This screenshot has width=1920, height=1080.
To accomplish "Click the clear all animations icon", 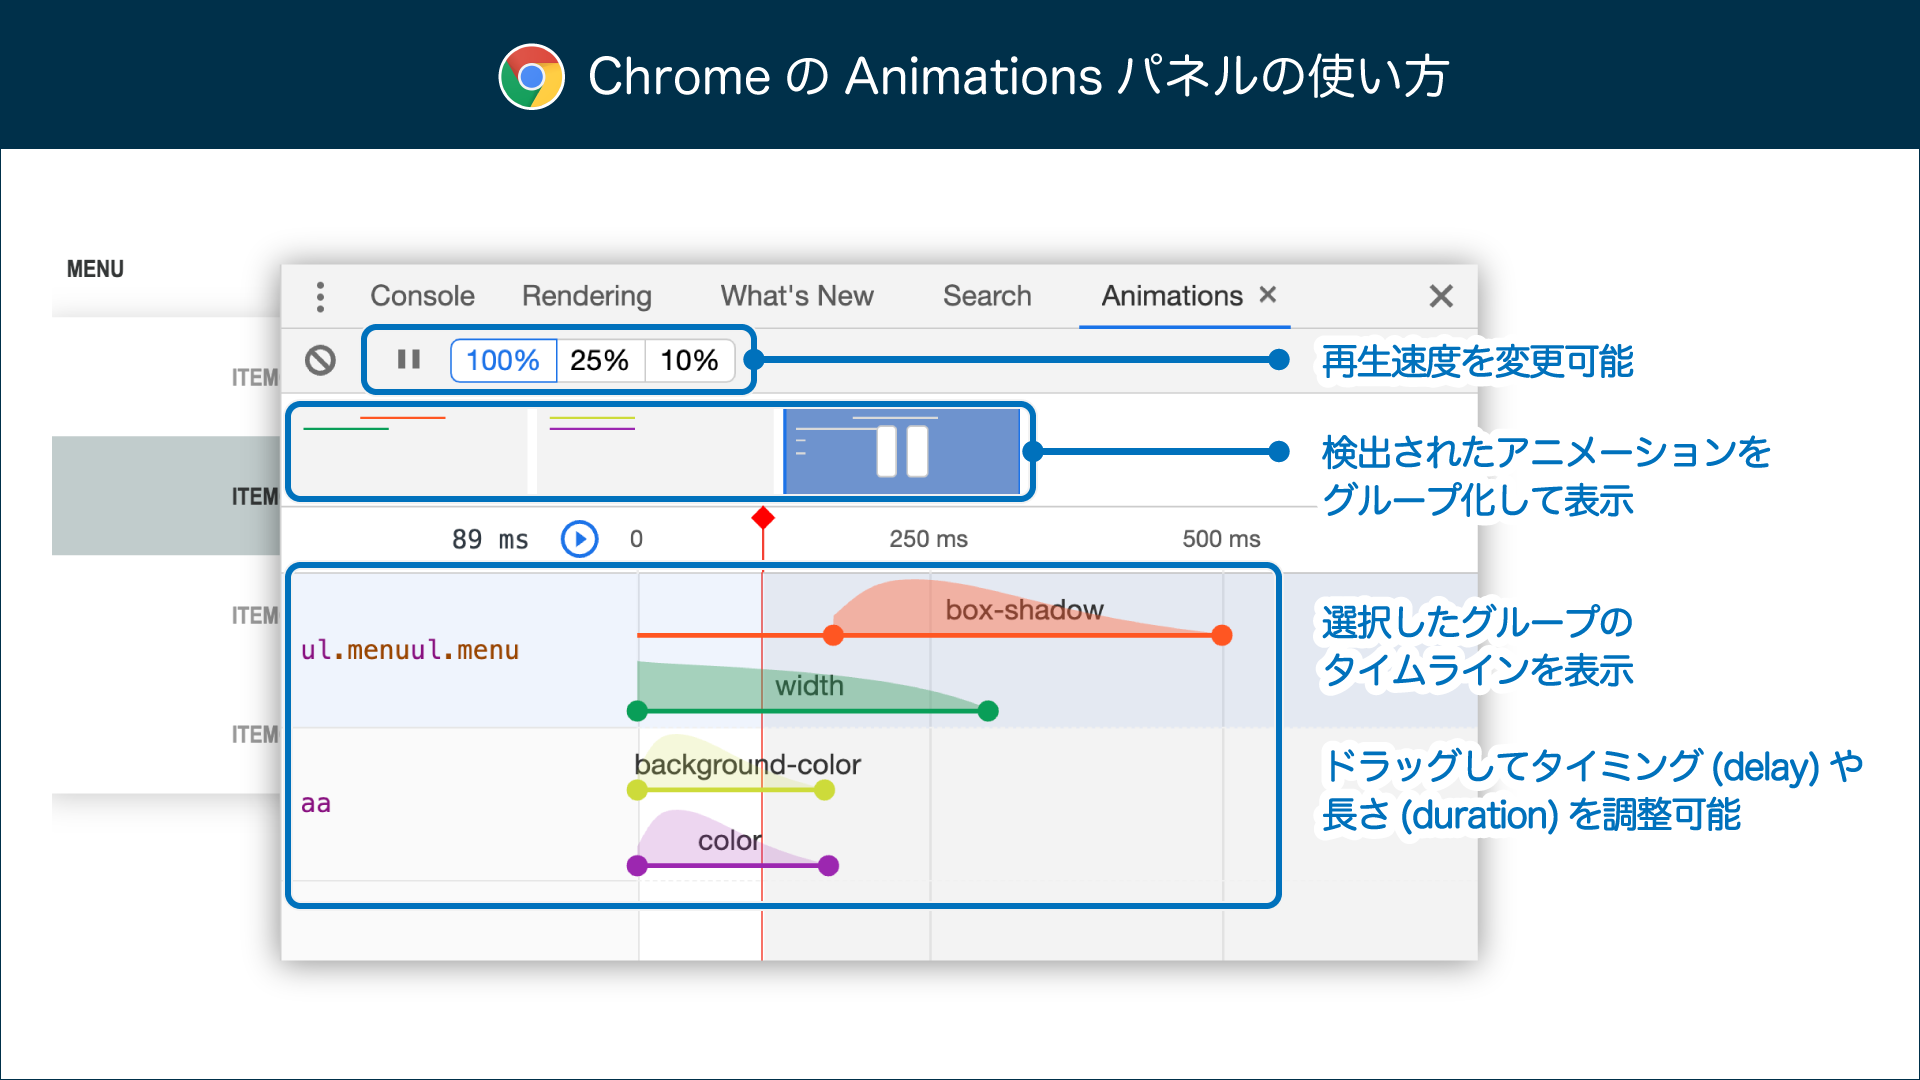I will [x=320, y=360].
